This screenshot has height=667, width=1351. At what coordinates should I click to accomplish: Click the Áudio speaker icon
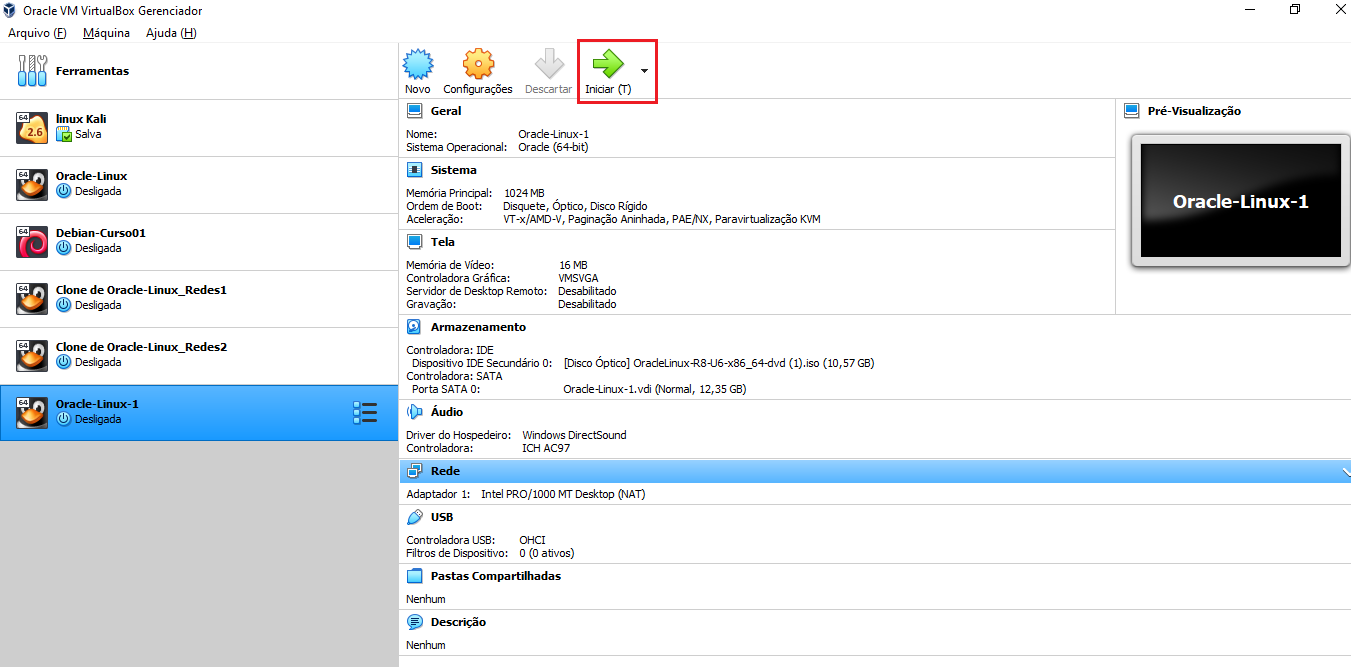point(415,412)
